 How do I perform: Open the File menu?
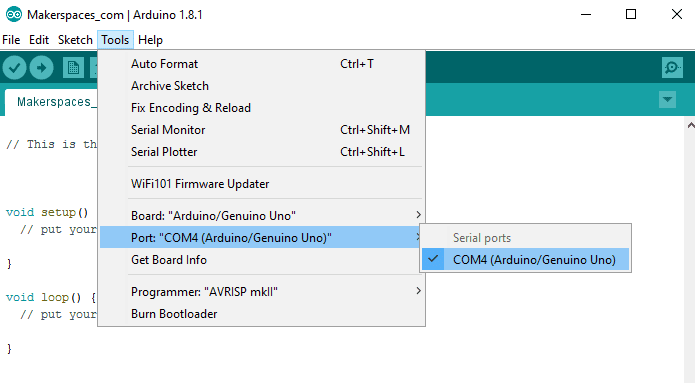click(11, 40)
